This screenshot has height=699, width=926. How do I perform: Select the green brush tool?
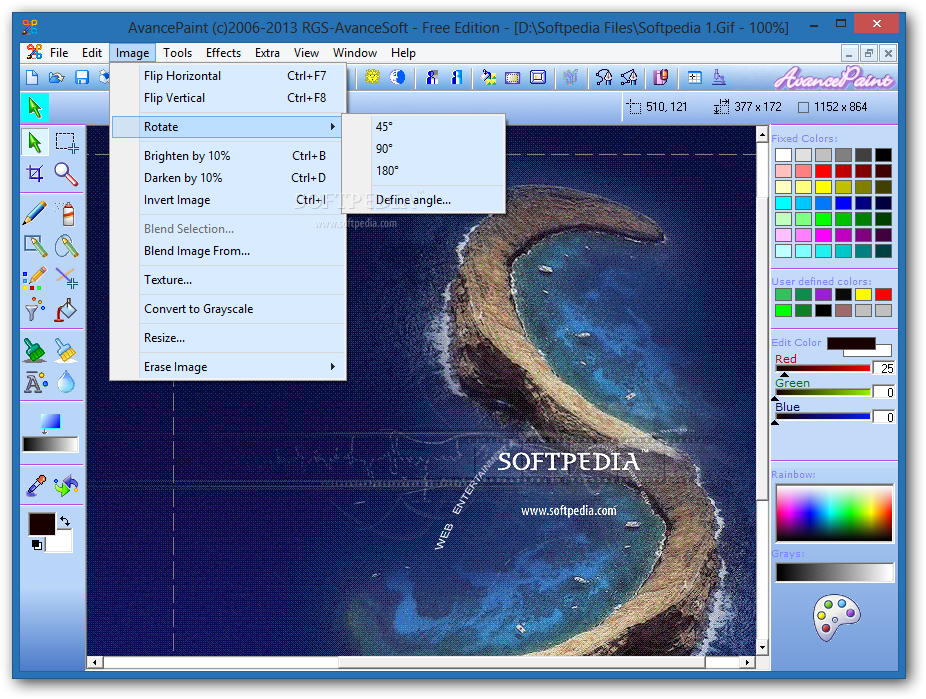click(35, 350)
